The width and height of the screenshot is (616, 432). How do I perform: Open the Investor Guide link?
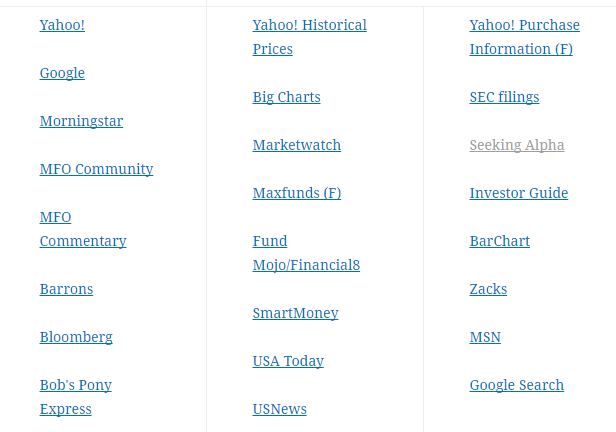pyautogui.click(x=518, y=193)
